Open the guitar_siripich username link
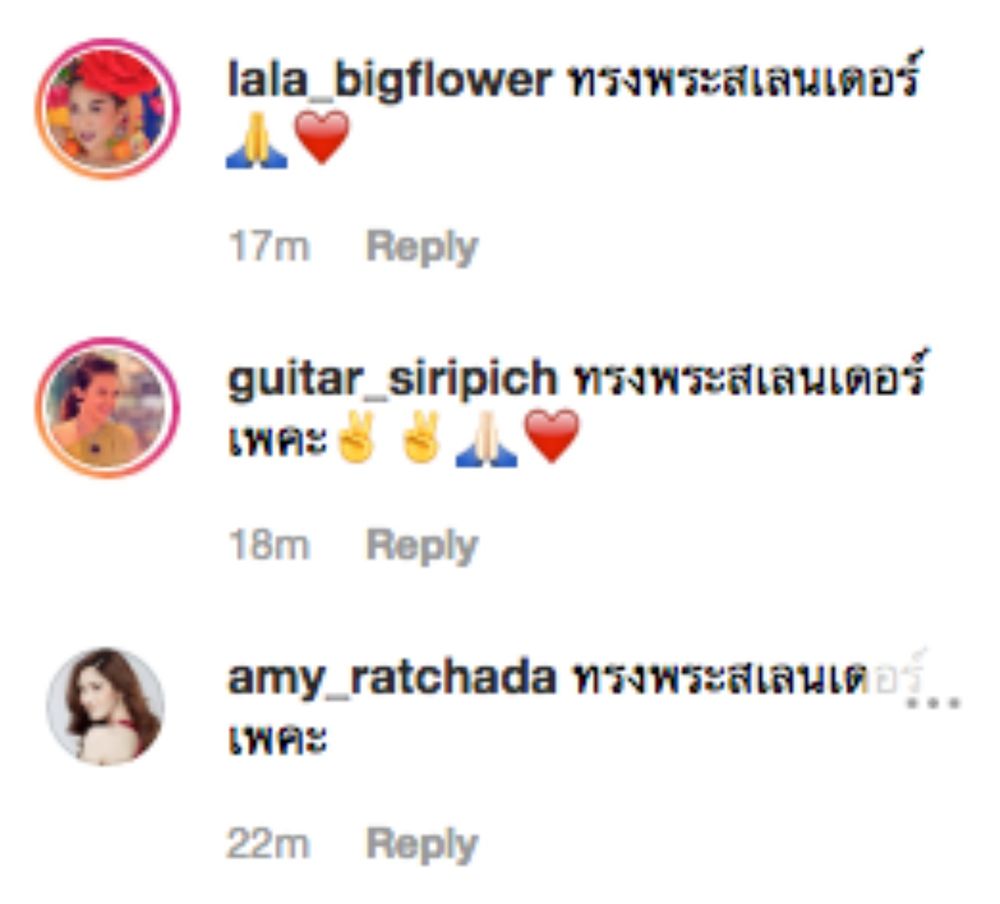1000x904 pixels. coord(392,380)
